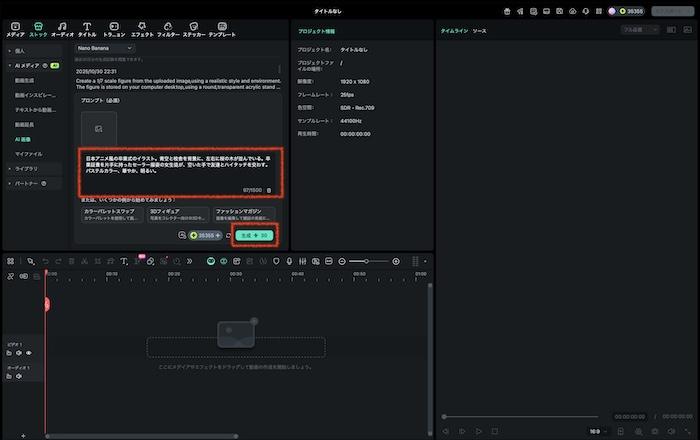Click the green 生成 generate button
Screen dimensions: 700x440
point(253,235)
